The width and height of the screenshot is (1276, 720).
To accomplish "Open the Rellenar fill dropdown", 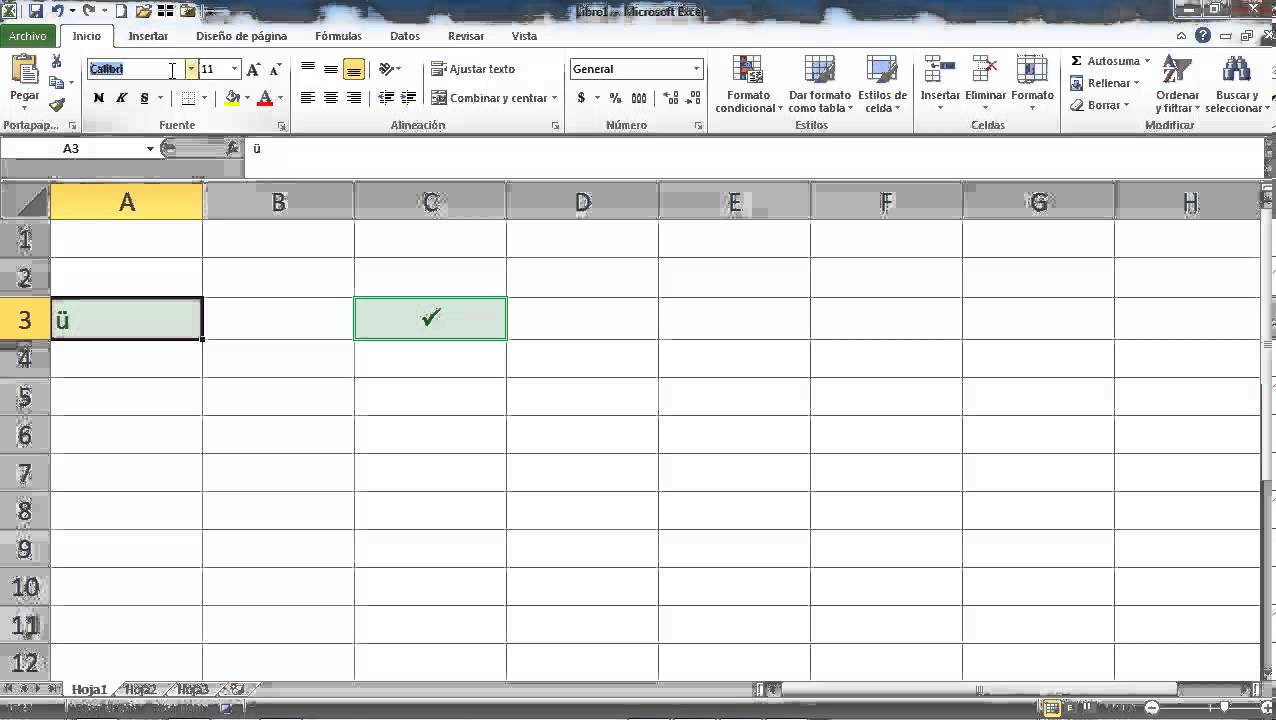I will (1105, 83).
